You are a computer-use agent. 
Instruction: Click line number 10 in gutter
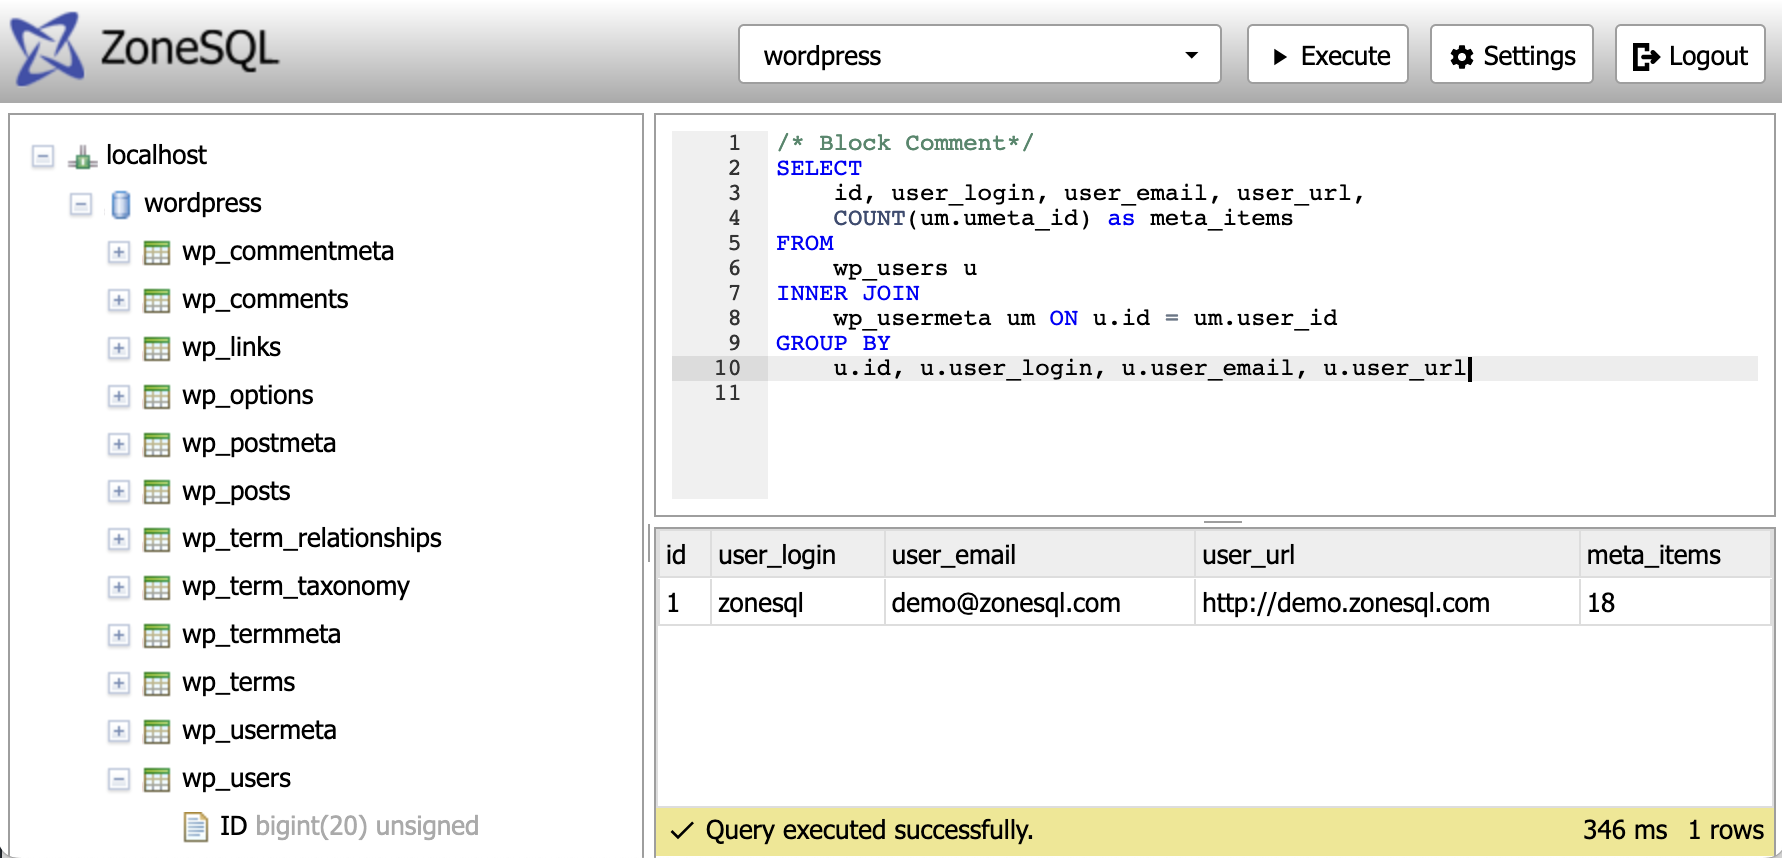(727, 368)
